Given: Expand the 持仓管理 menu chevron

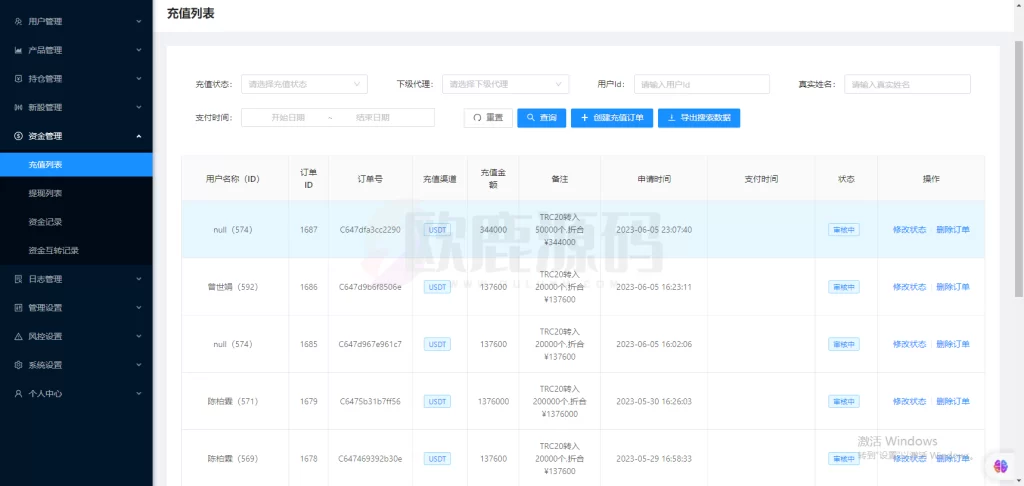Looking at the screenshot, I should tap(138, 79).
